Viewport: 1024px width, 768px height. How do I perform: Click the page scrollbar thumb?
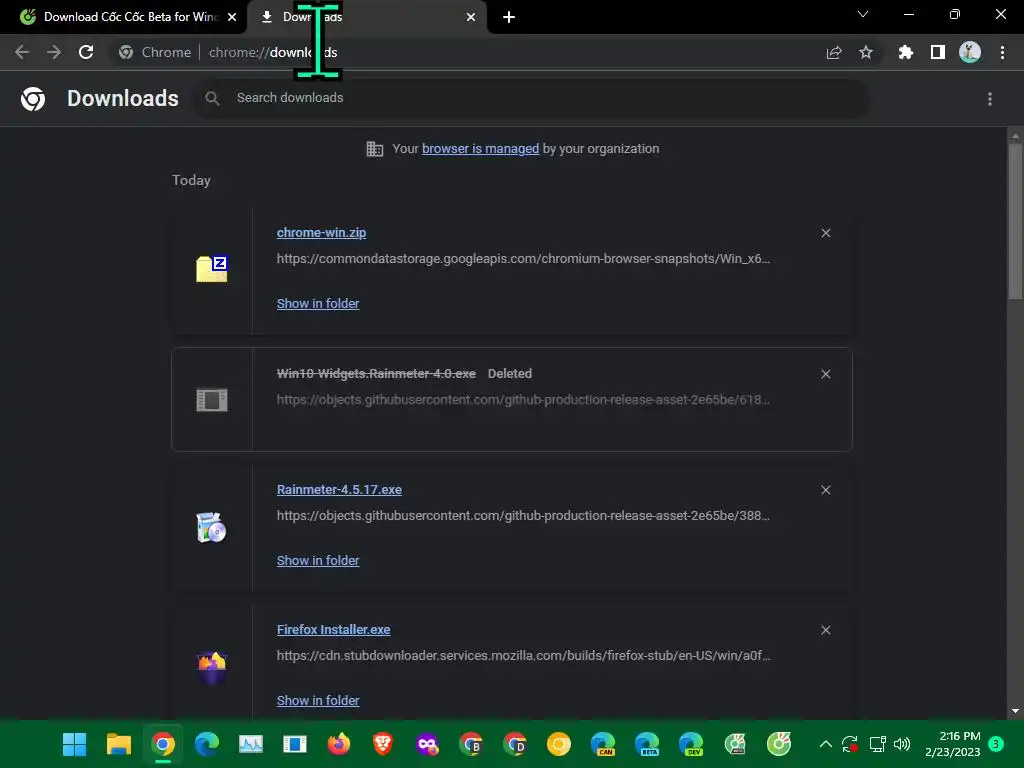(1015, 222)
